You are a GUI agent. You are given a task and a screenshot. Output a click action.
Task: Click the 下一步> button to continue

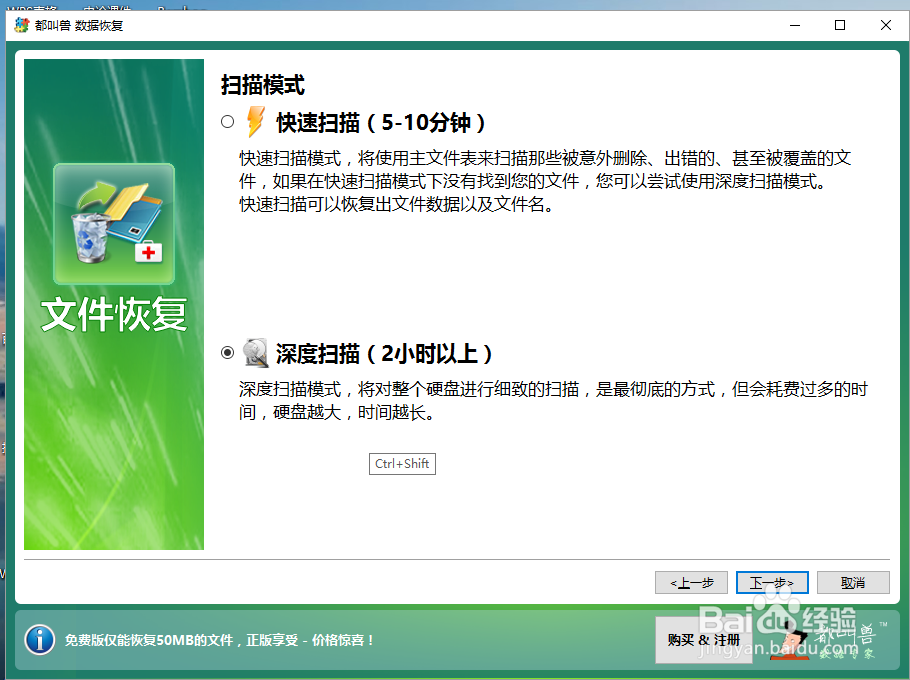click(772, 582)
